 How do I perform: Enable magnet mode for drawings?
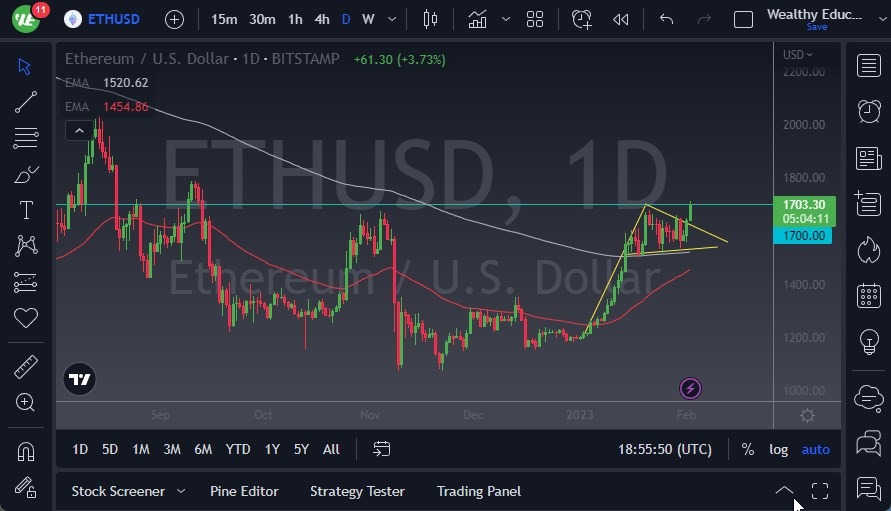pos(26,452)
